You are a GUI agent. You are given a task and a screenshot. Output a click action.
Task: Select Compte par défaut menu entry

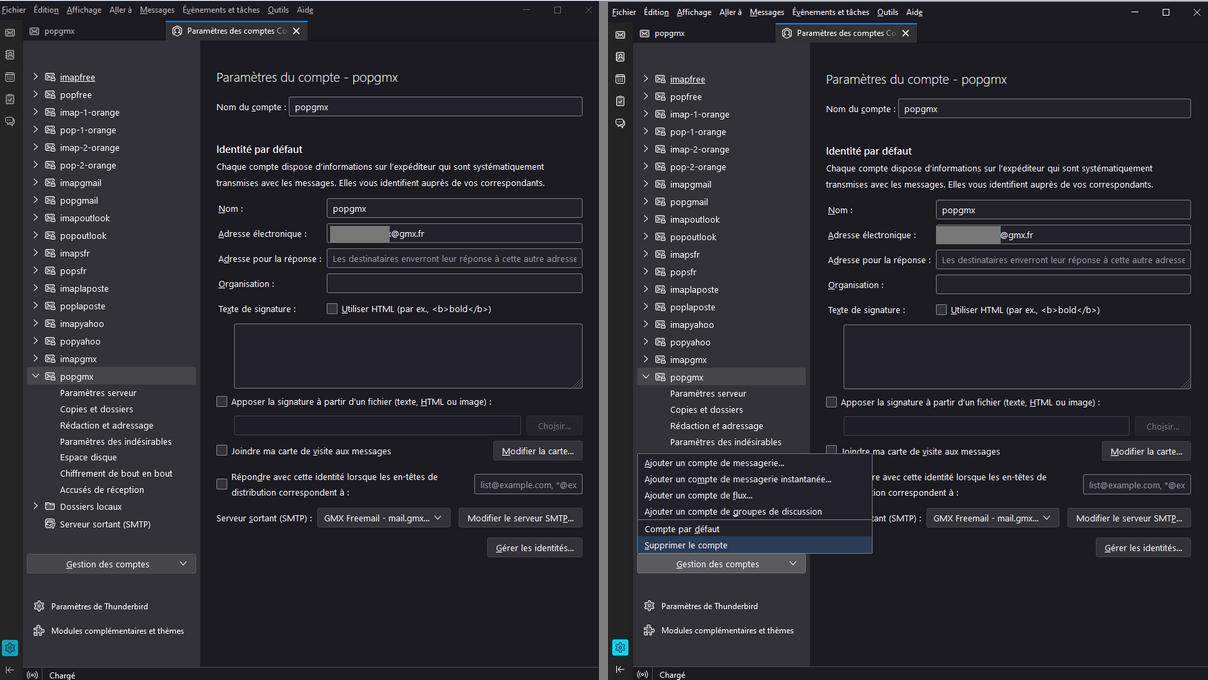point(754,529)
